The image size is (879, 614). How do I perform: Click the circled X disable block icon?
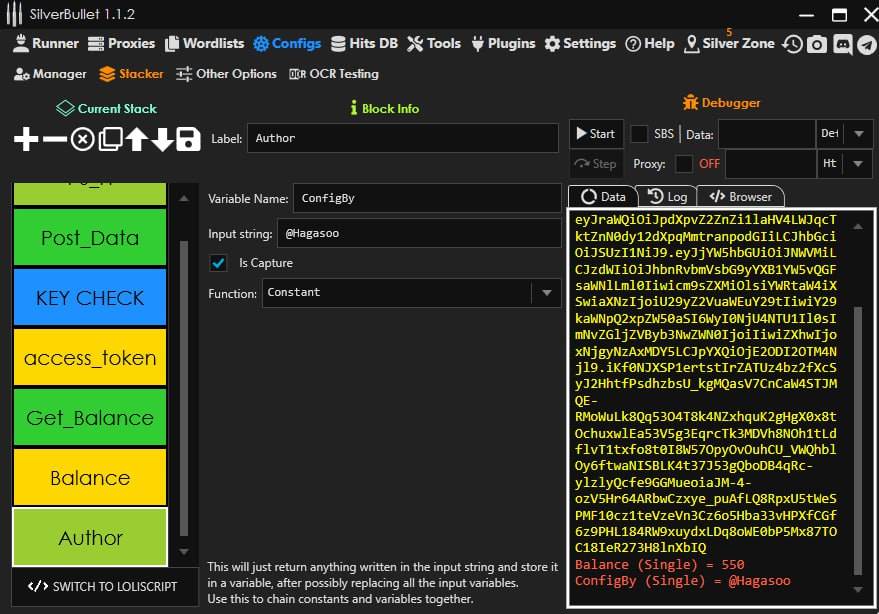click(82, 139)
